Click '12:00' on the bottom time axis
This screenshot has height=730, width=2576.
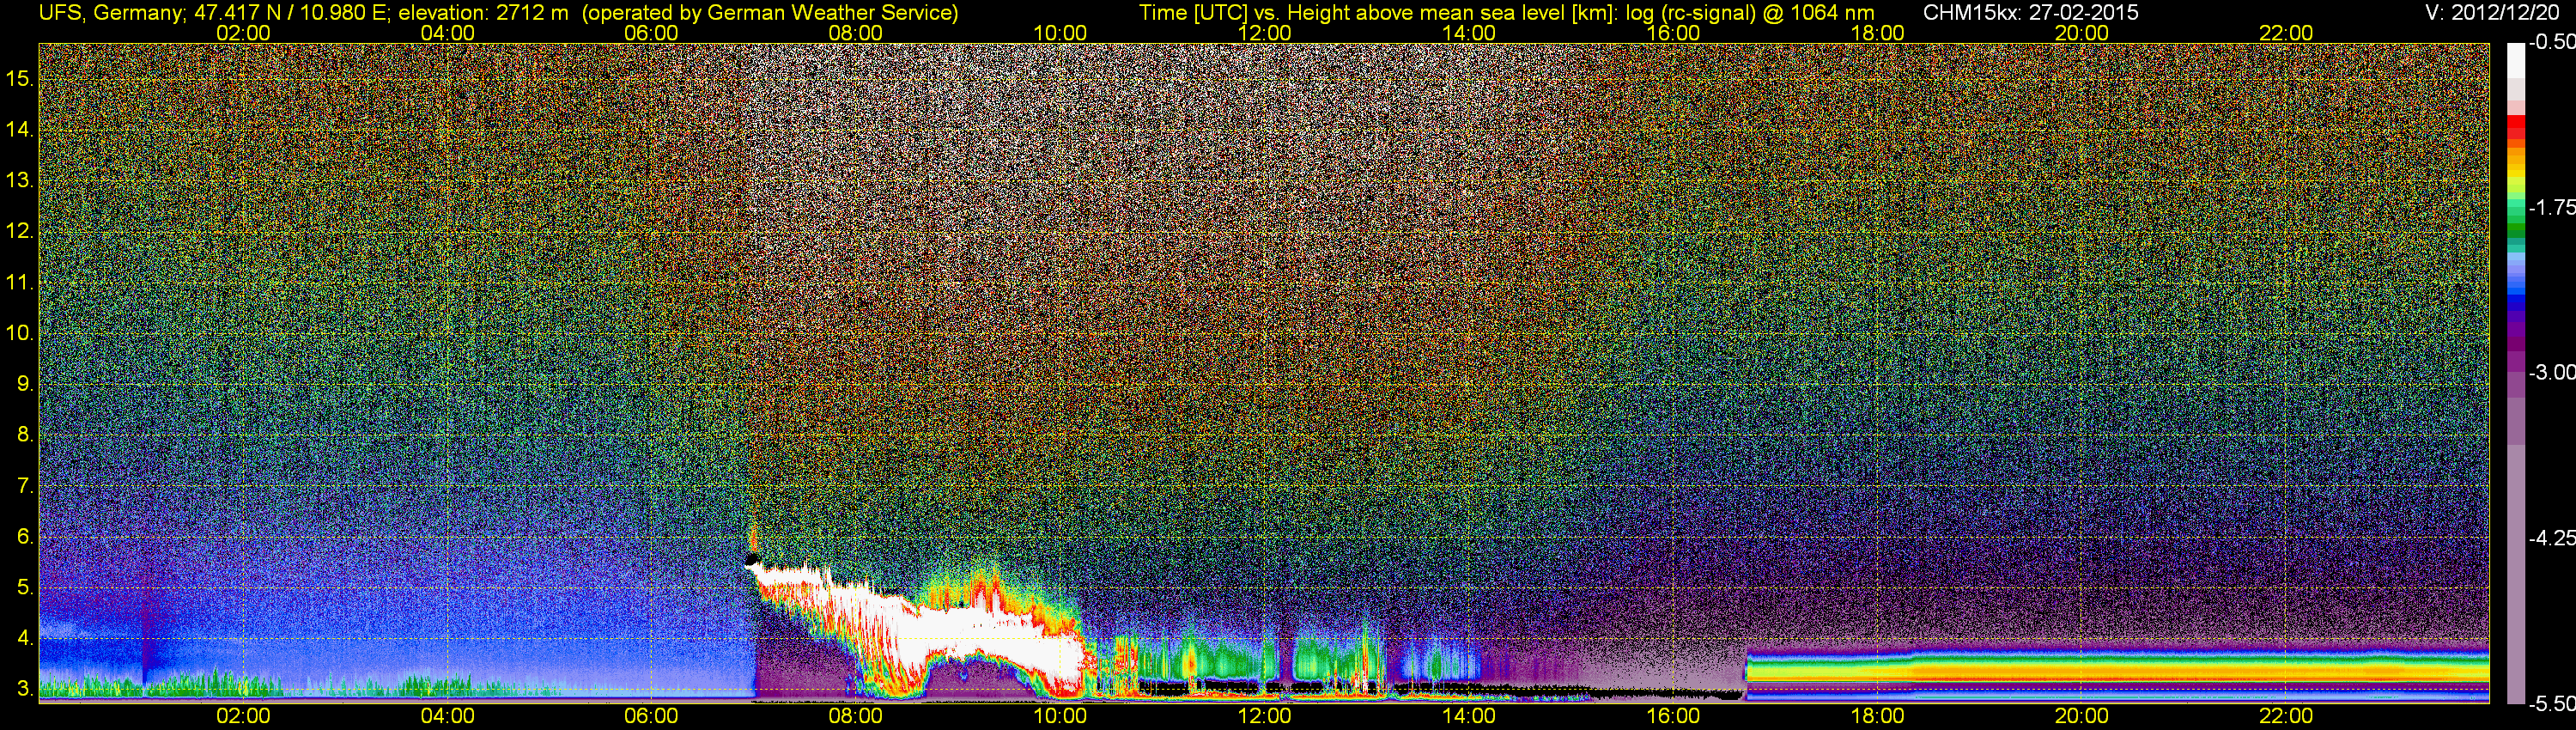[x=1264, y=716]
